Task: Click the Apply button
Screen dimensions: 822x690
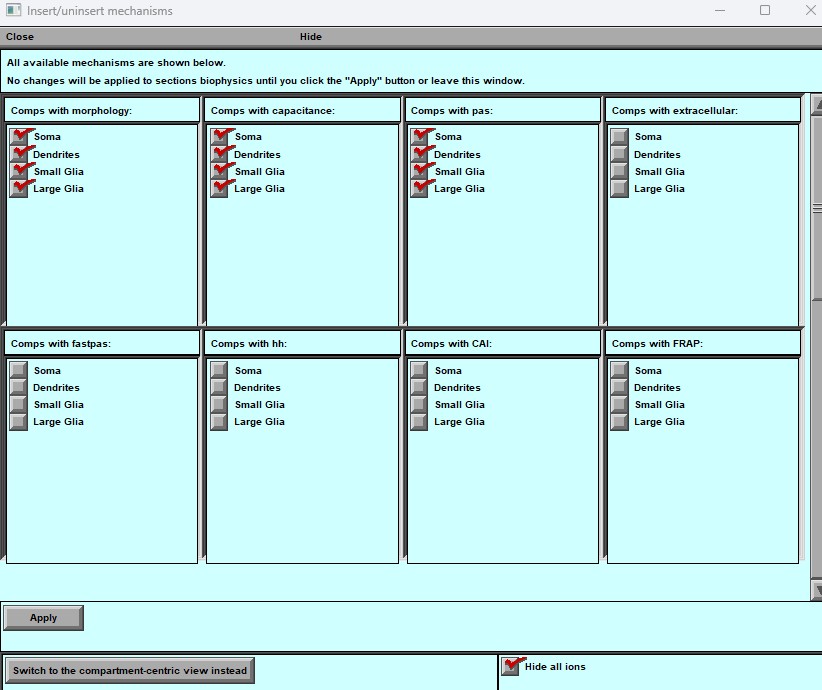Action: pos(43,618)
